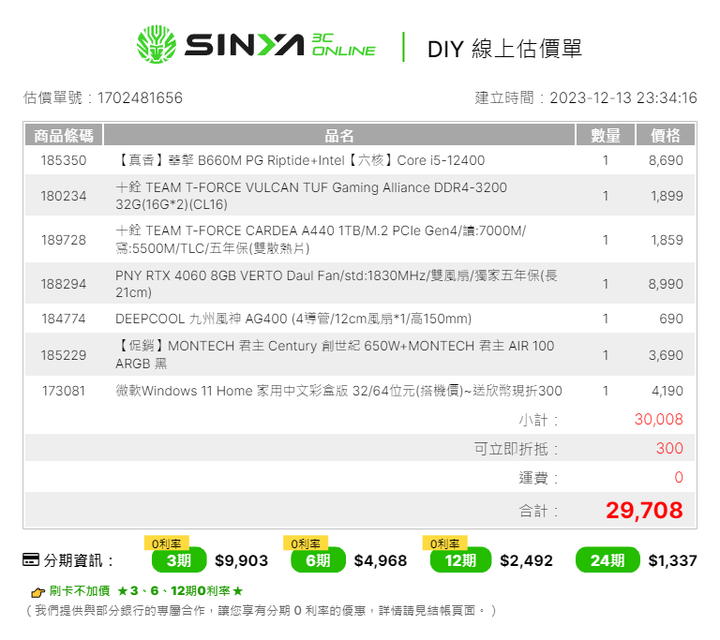Click the 商品條碼 column header
The image size is (720, 640).
point(64,135)
